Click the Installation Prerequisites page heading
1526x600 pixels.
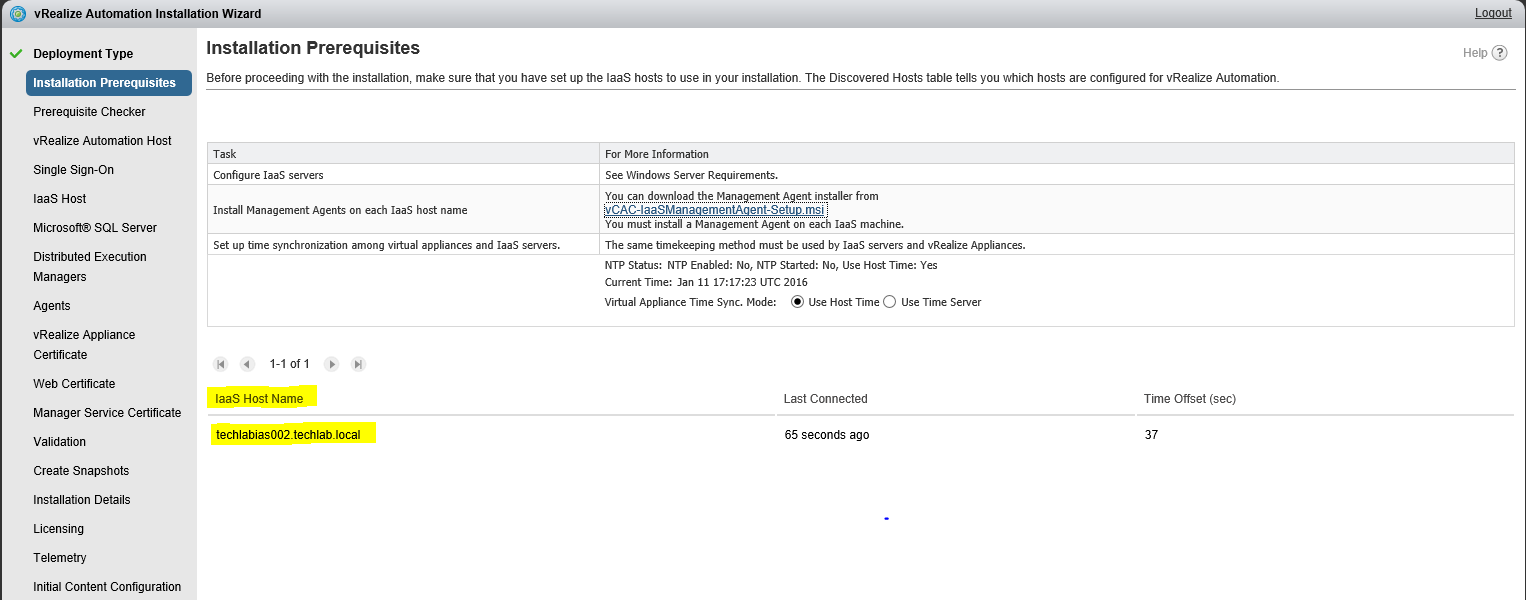tap(313, 48)
